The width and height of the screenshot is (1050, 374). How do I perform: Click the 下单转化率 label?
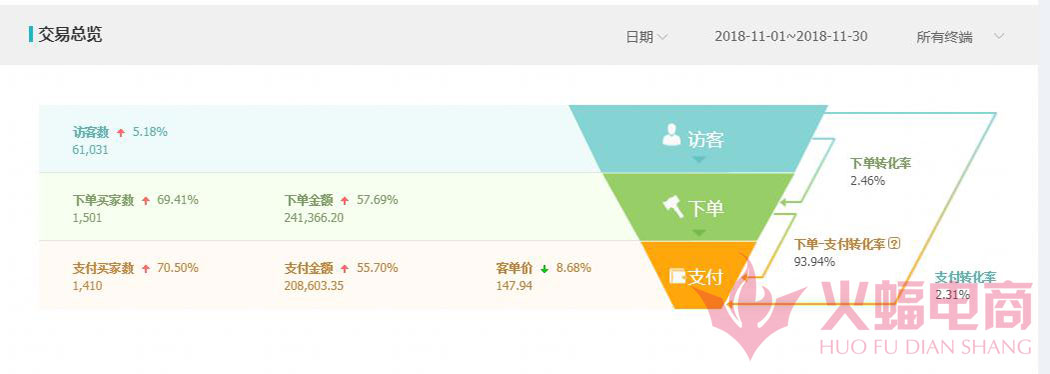881,163
